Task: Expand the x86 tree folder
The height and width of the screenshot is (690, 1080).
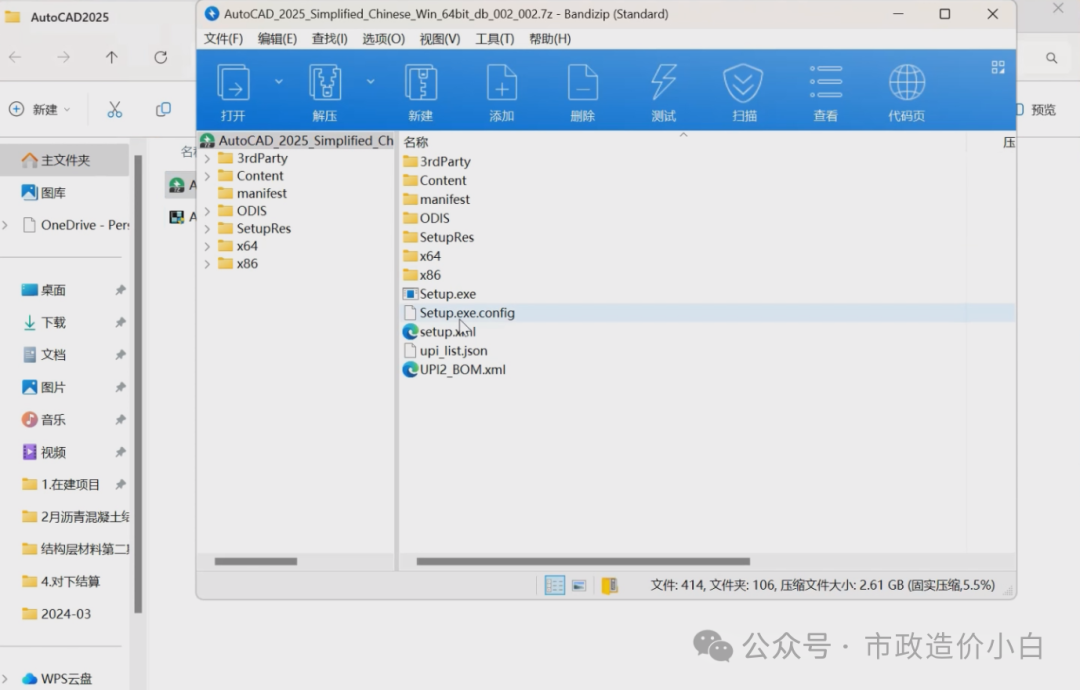Action: pyautogui.click(x=207, y=264)
